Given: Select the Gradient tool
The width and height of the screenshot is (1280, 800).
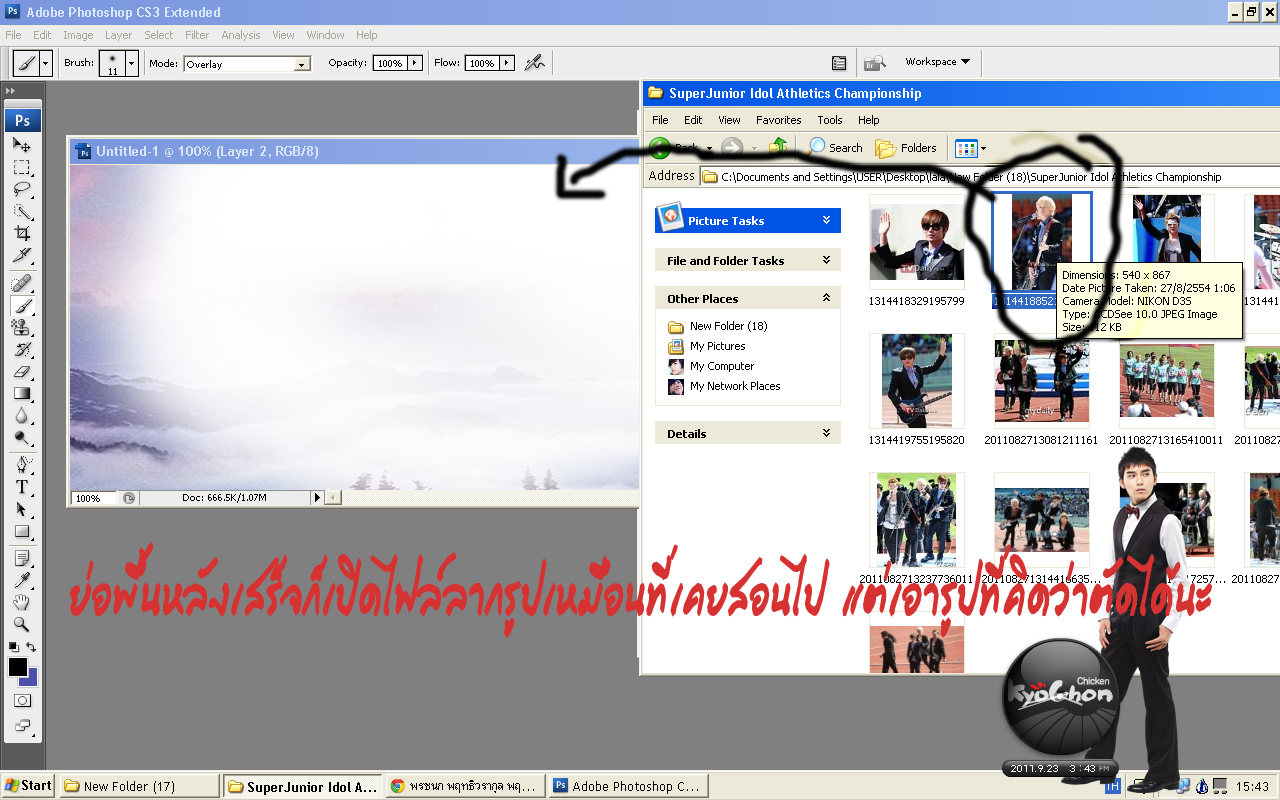Looking at the screenshot, I should [x=22, y=394].
